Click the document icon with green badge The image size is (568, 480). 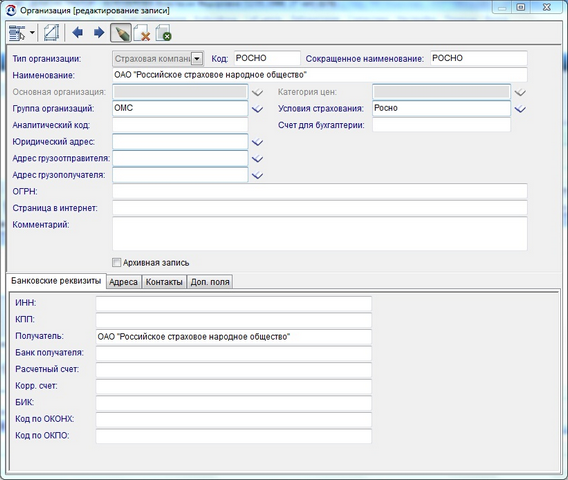pos(163,33)
